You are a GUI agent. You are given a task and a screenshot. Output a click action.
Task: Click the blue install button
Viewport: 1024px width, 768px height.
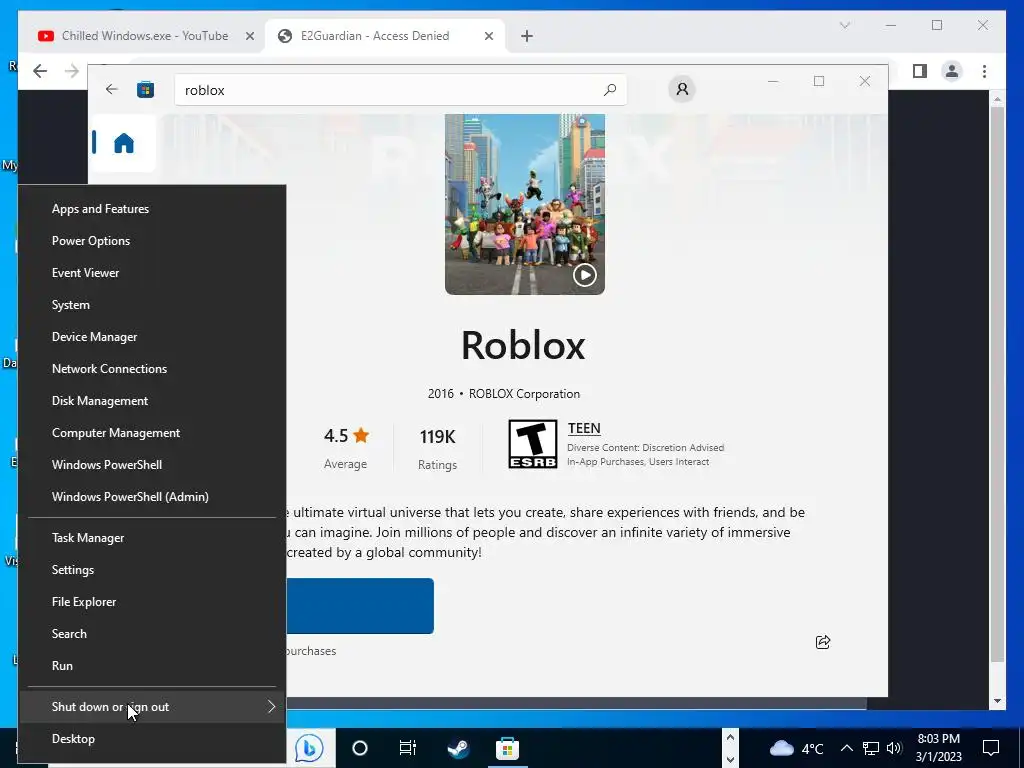coord(360,606)
